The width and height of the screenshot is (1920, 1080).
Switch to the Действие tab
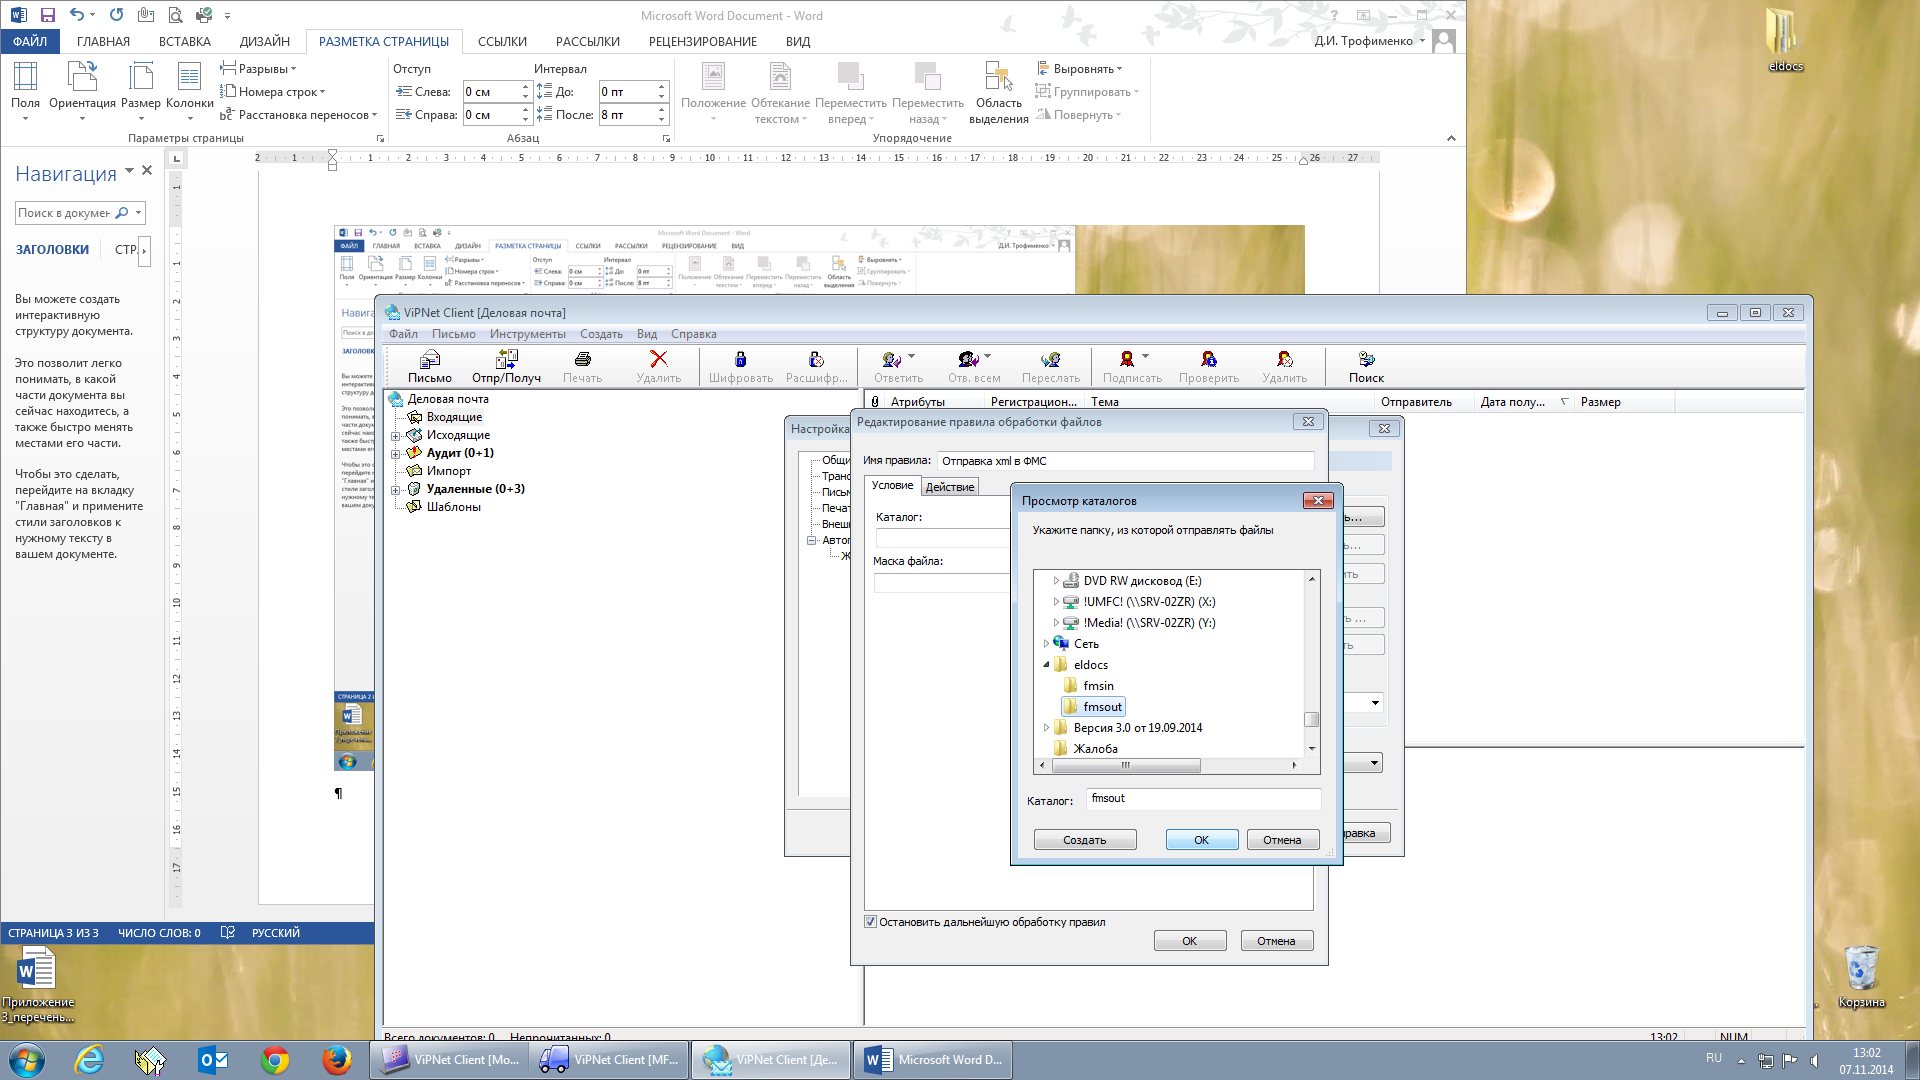(x=949, y=487)
